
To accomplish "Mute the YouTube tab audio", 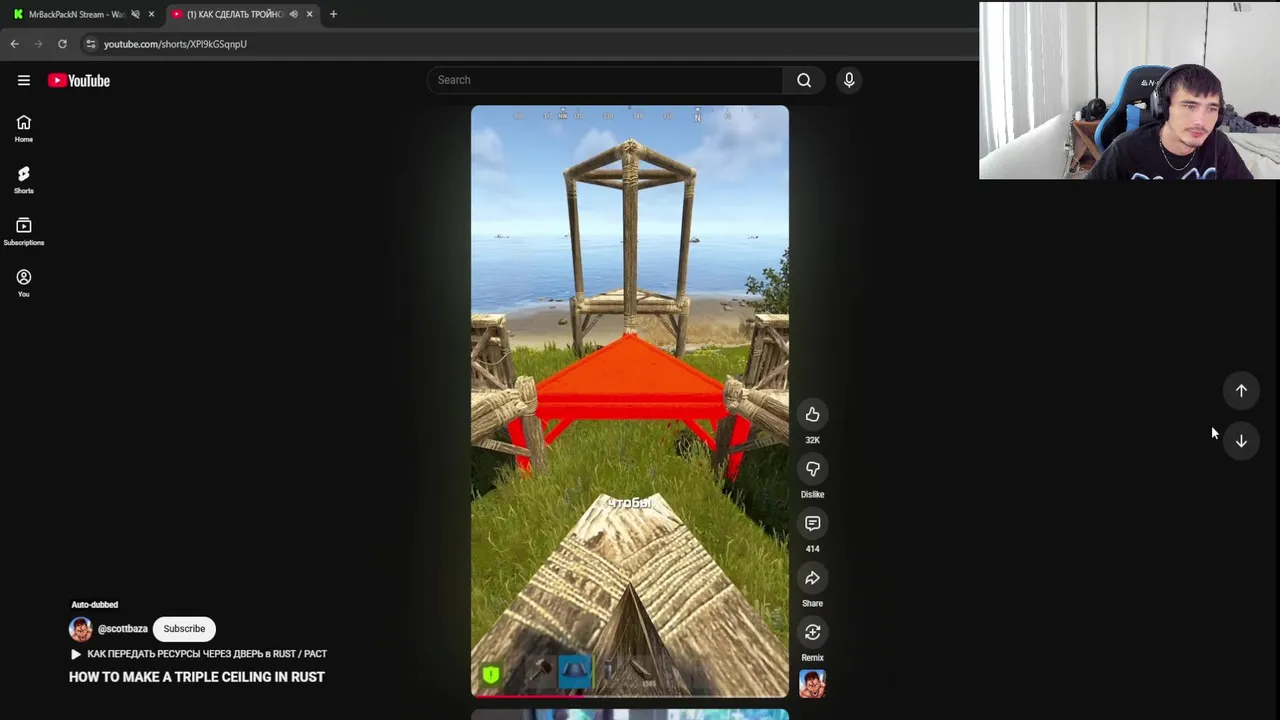I will (293, 14).
